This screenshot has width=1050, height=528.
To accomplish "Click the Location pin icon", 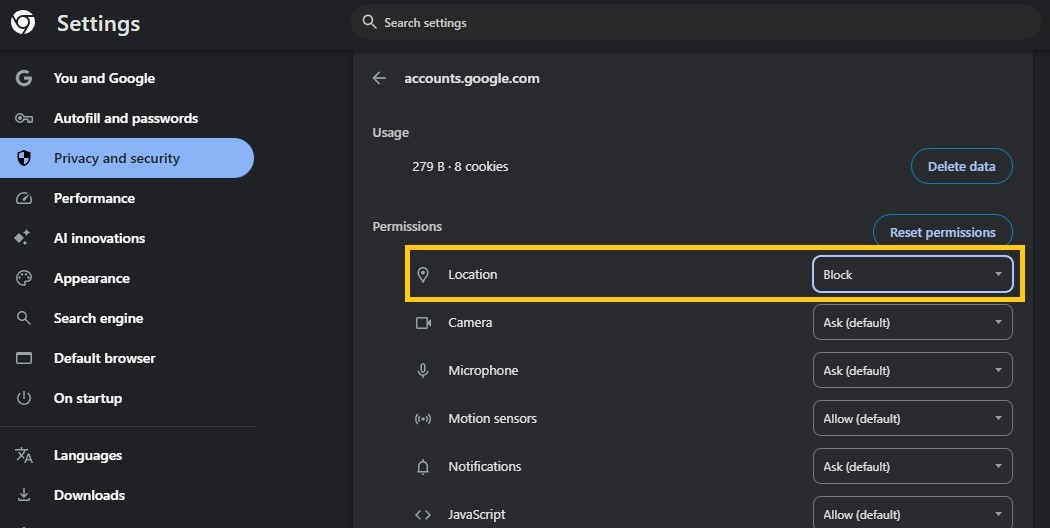I will coord(423,275).
